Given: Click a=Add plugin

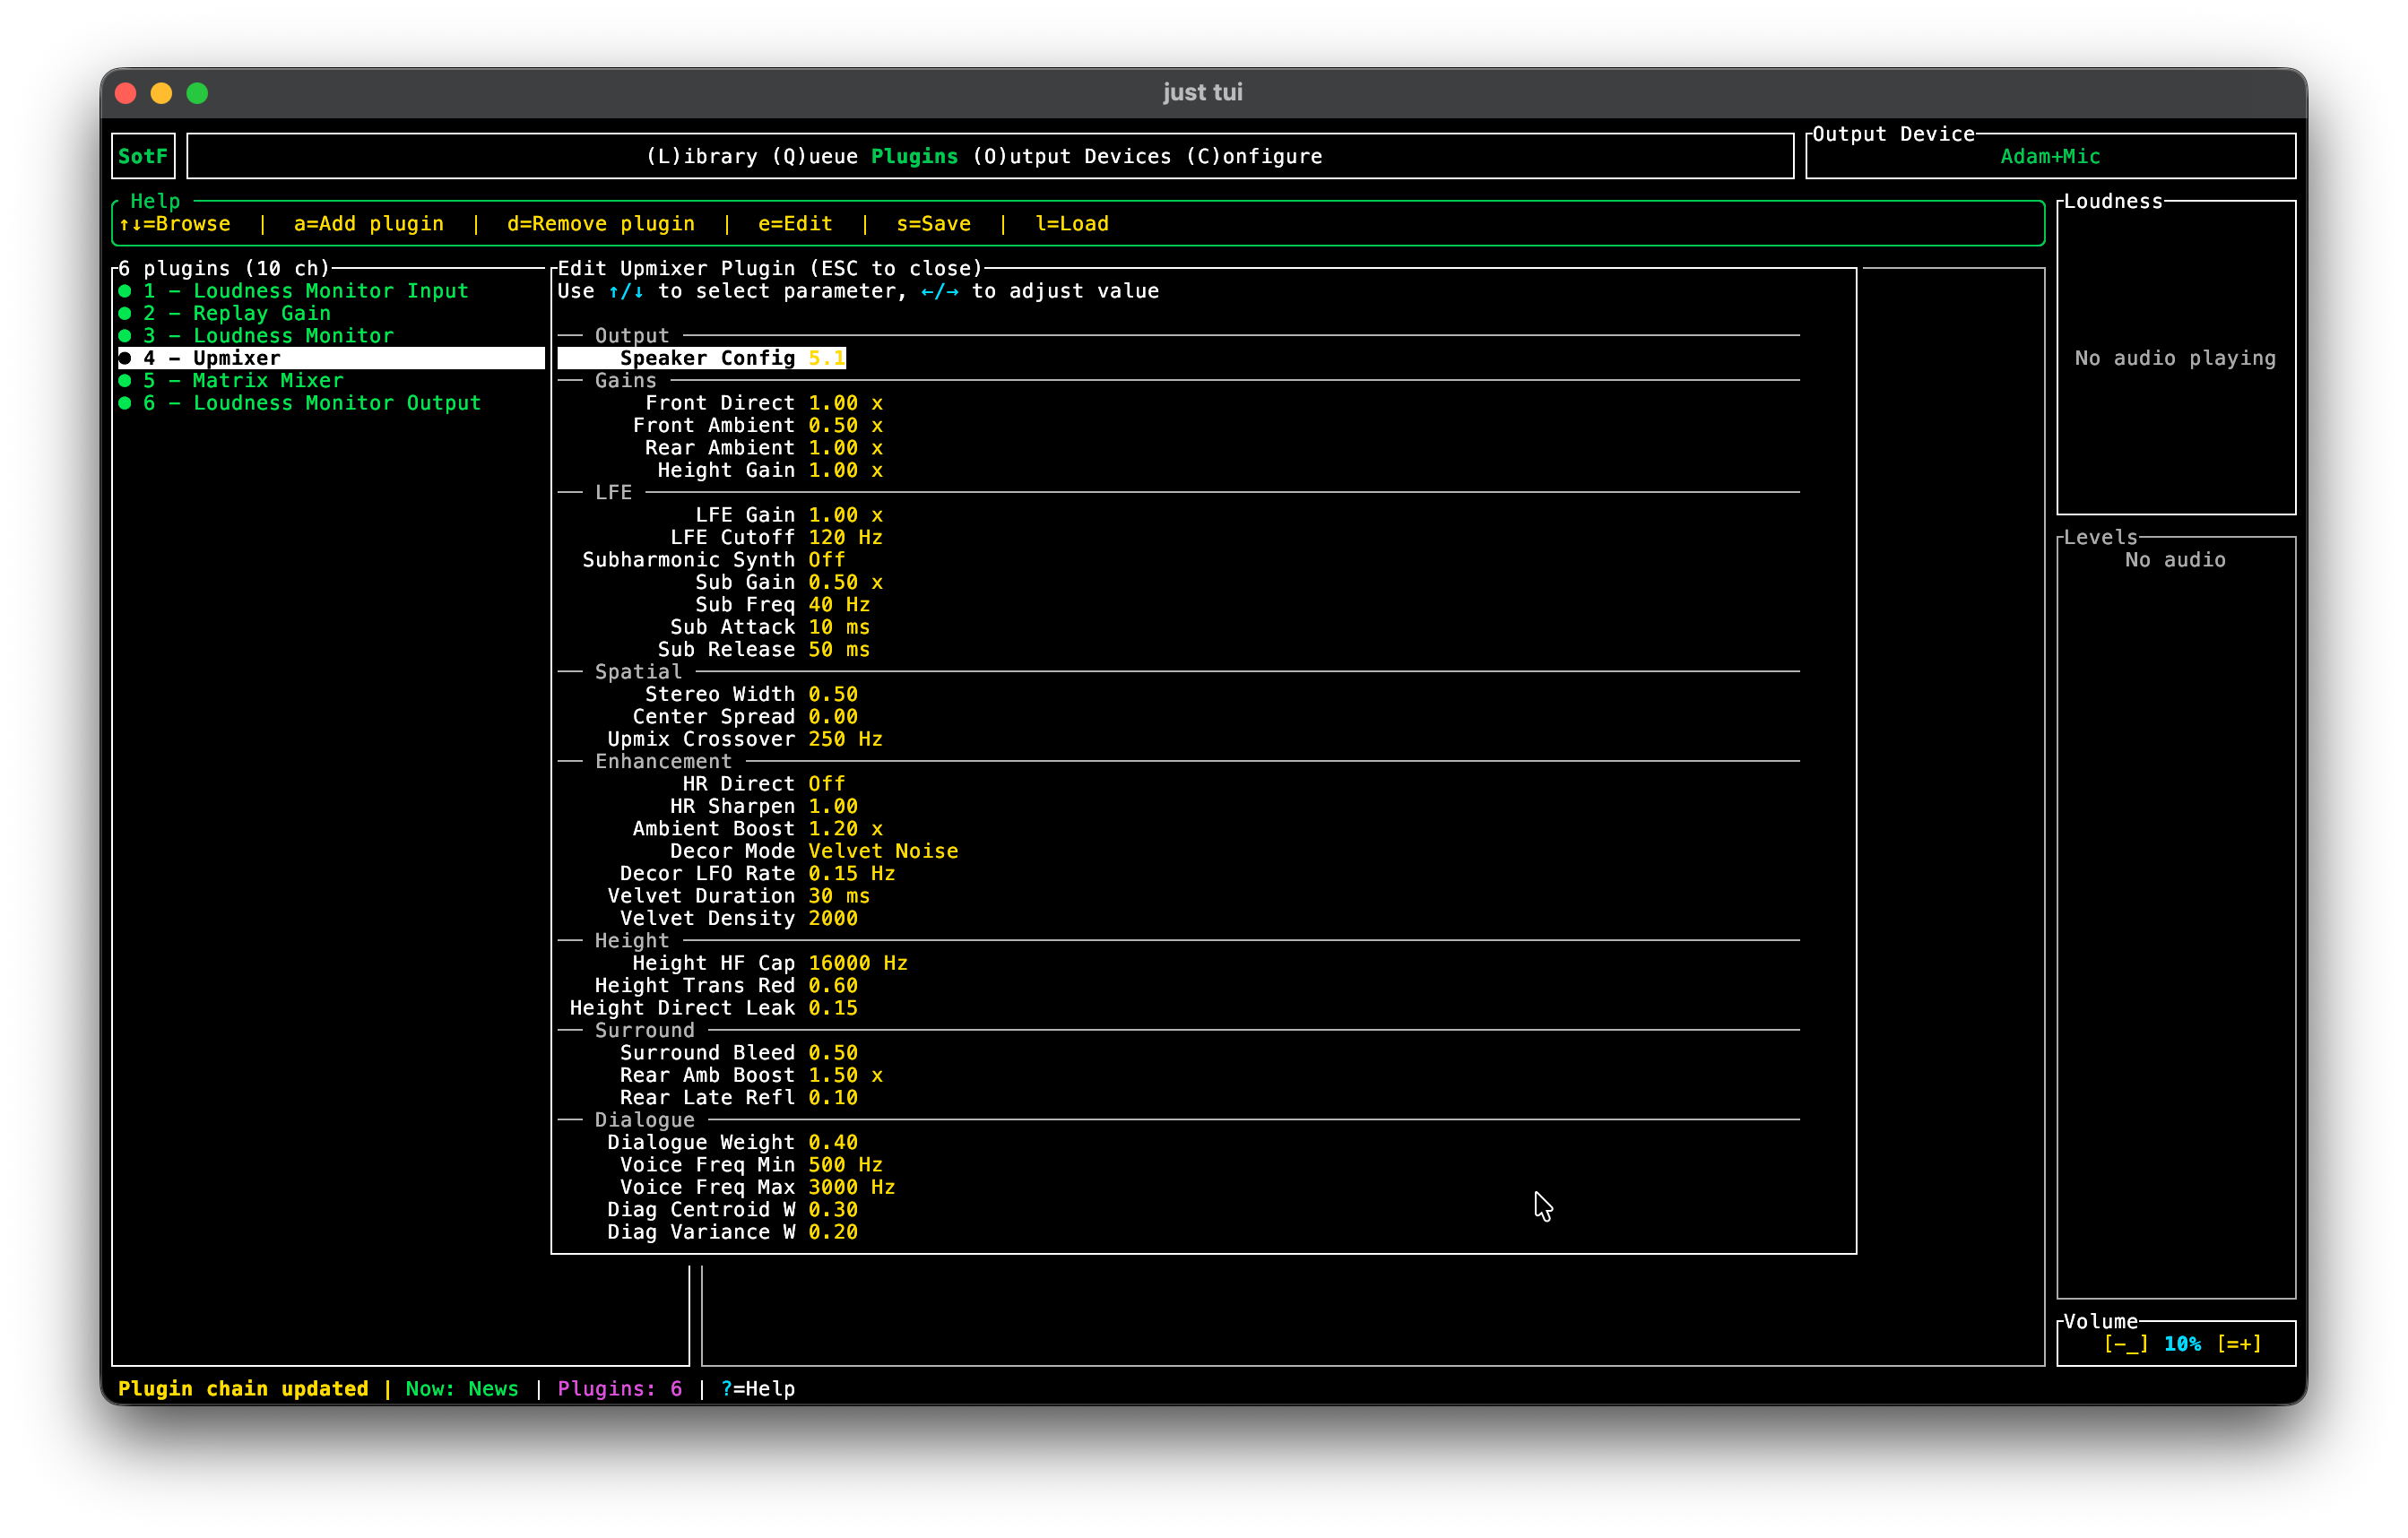Looking at the screenshot, I should (x=369, y=224).
